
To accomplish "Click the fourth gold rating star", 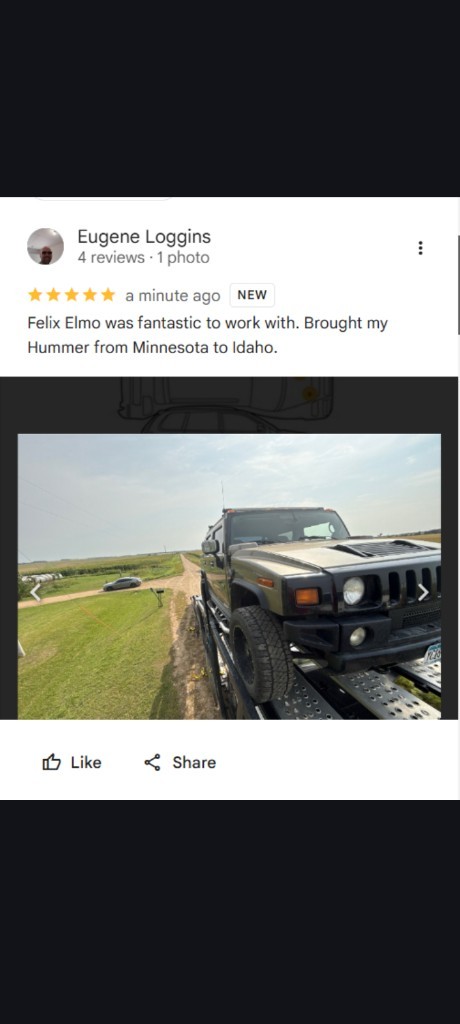I will tap(90, 295).
